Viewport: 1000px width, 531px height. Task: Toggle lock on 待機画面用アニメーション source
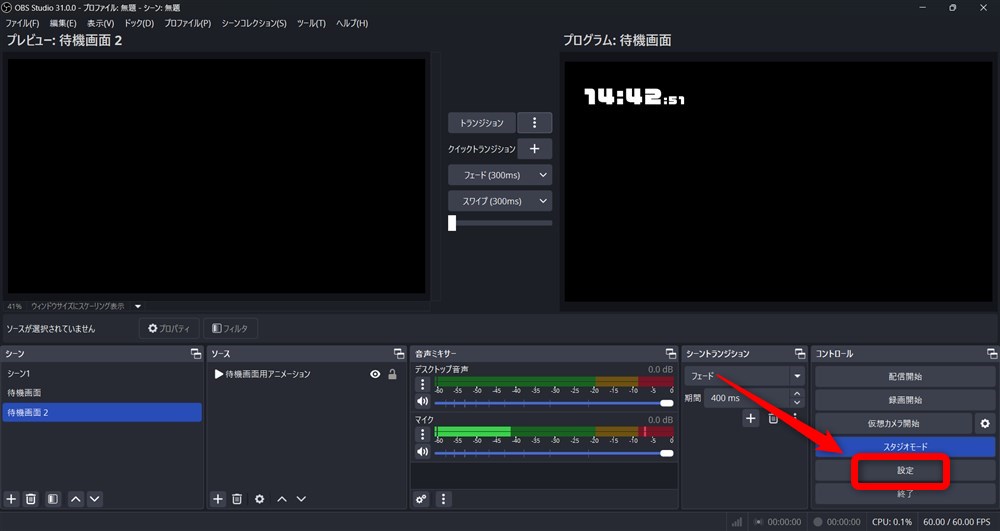coord(392,374)
